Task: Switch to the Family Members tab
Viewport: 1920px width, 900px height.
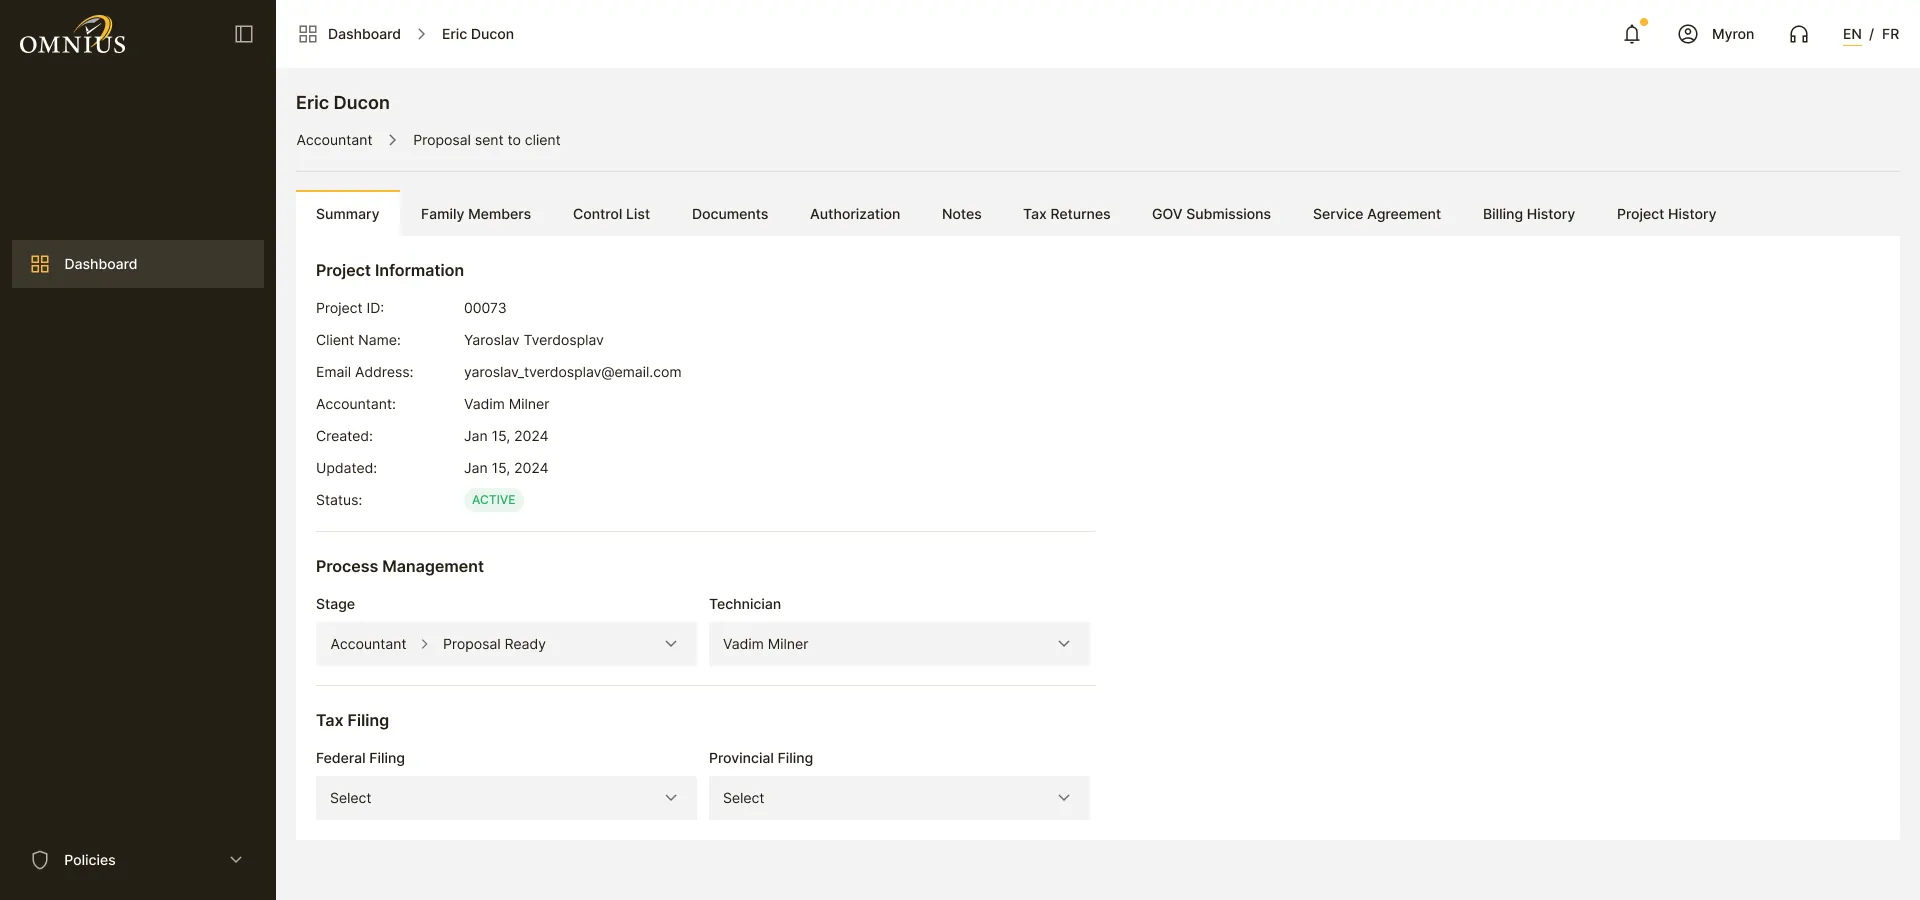Action: (476, 214)
